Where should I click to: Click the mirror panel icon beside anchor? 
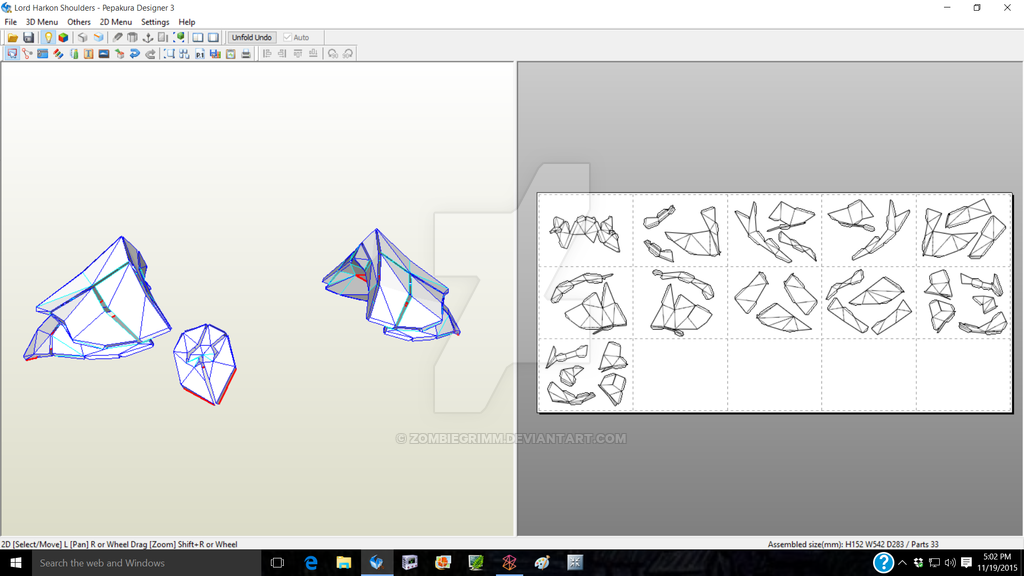(x=163, y=37)
